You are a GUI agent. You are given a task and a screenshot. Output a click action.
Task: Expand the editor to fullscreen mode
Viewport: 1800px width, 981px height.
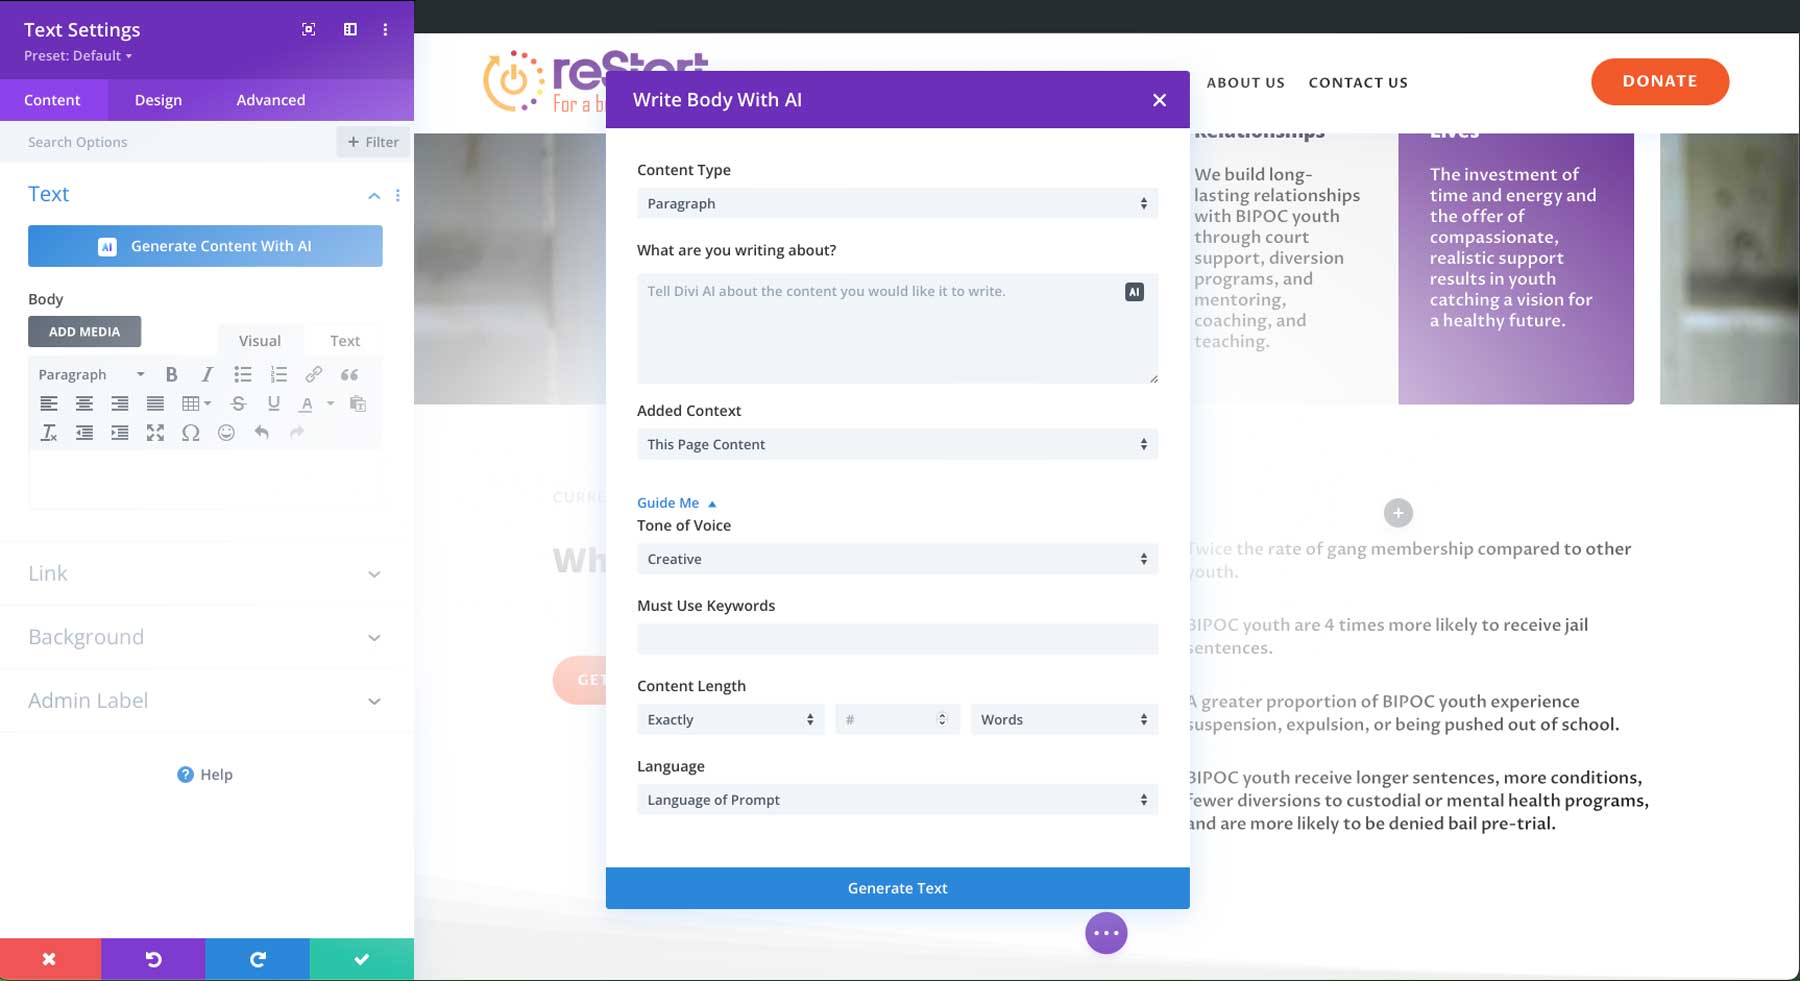tap(155, 433)
